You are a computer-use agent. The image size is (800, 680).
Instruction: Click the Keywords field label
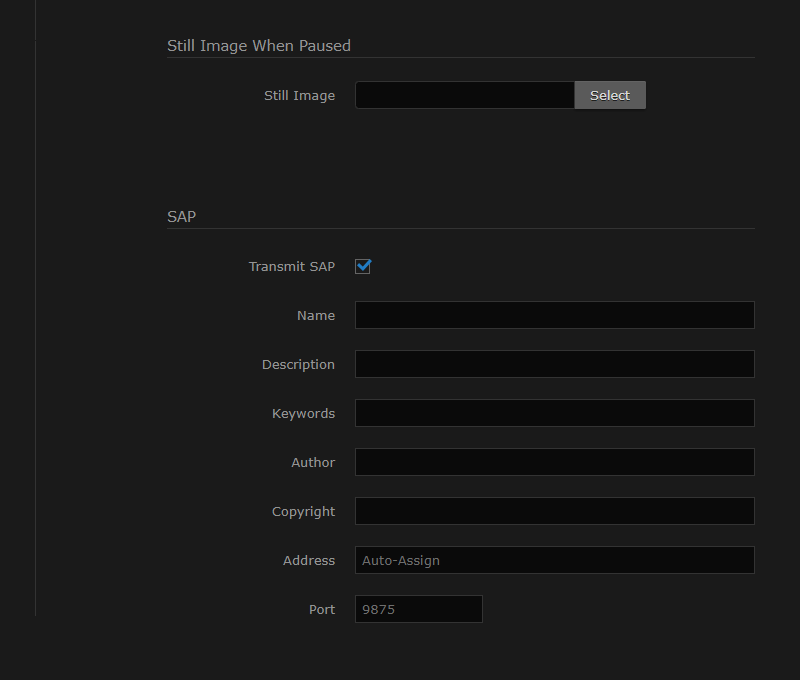[x=303, y=413]
